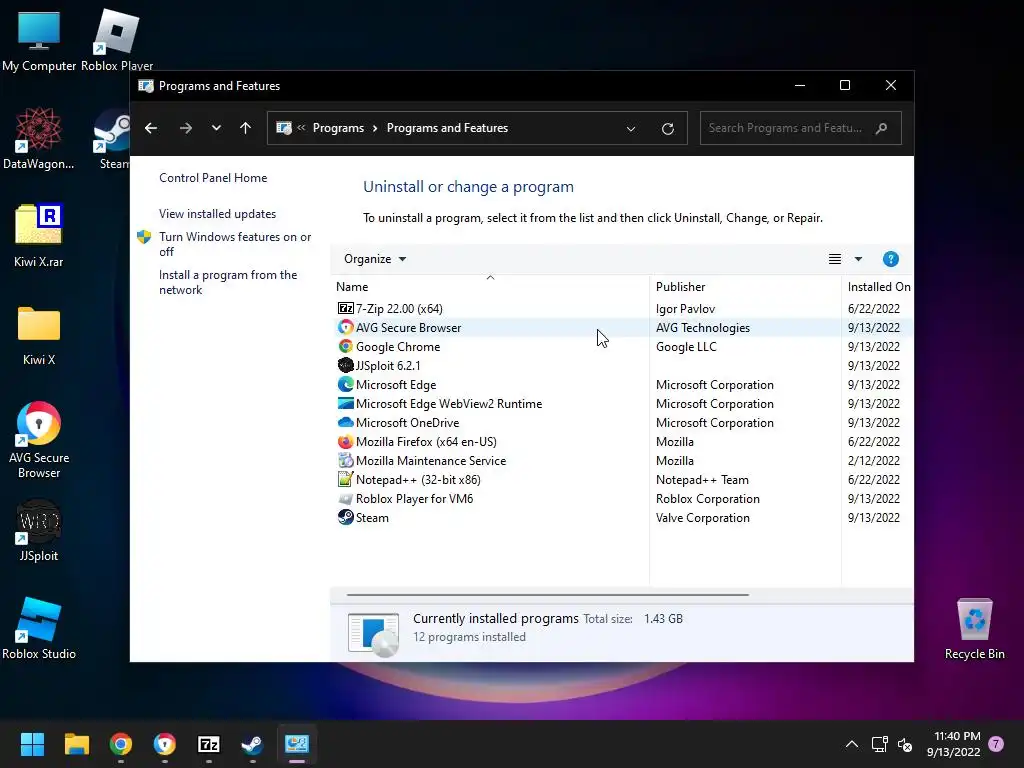1024x768 pixels.
Task: Open the taskbar clock showing 11:40 PM
Action: click(953, 744)
